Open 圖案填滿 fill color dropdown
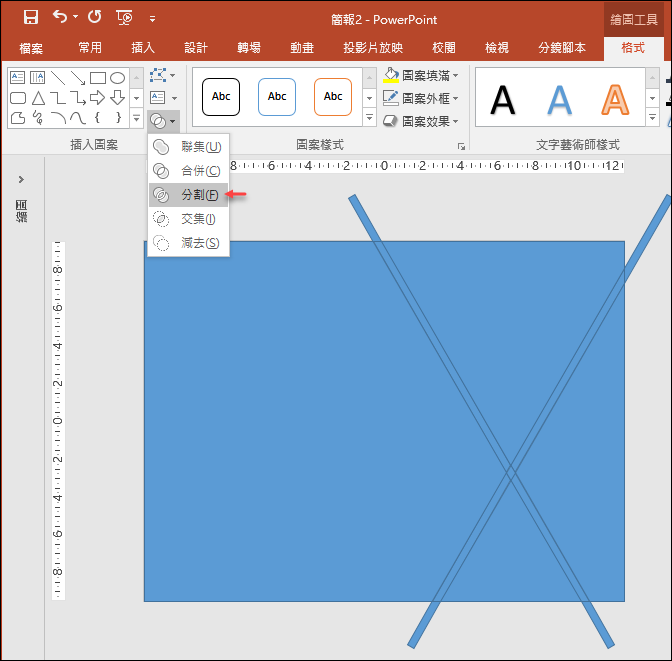672x661 pixels. 421,75
